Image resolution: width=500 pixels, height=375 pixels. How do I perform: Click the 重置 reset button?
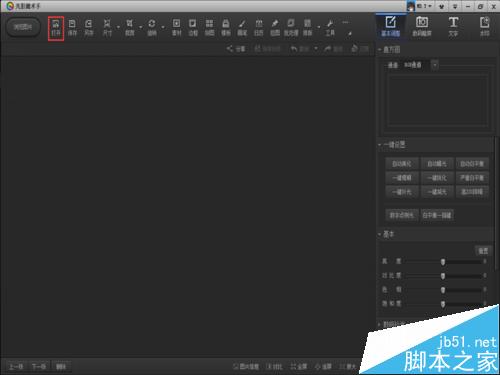(483, 251)
